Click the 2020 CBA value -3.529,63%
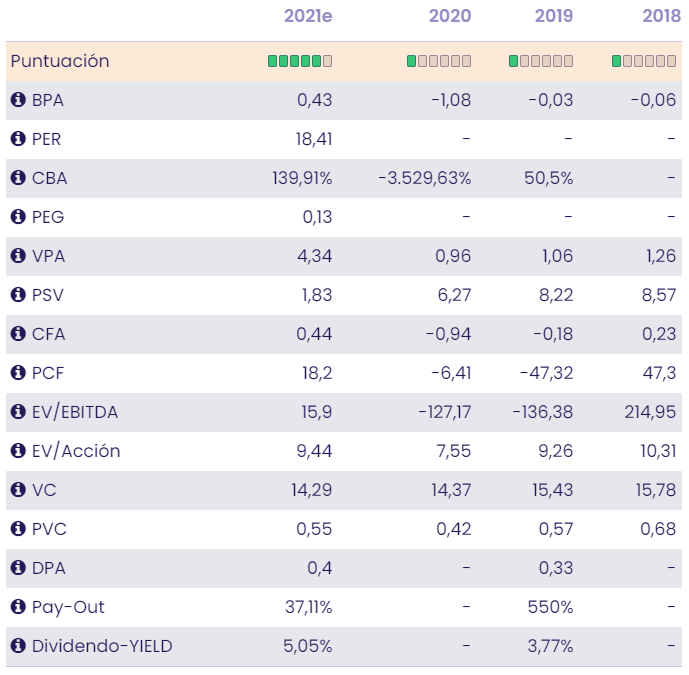Image resolution: width=689 pixels, height=675 pixels. [x=425, y=178]
